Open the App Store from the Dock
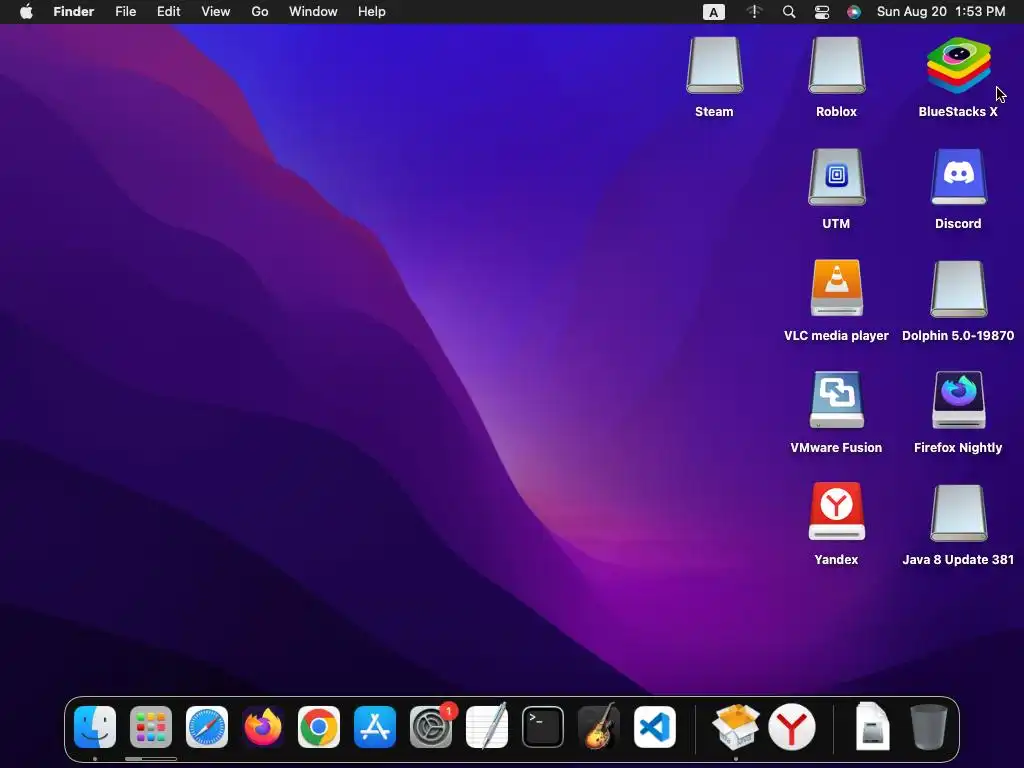 coord(375,727)
